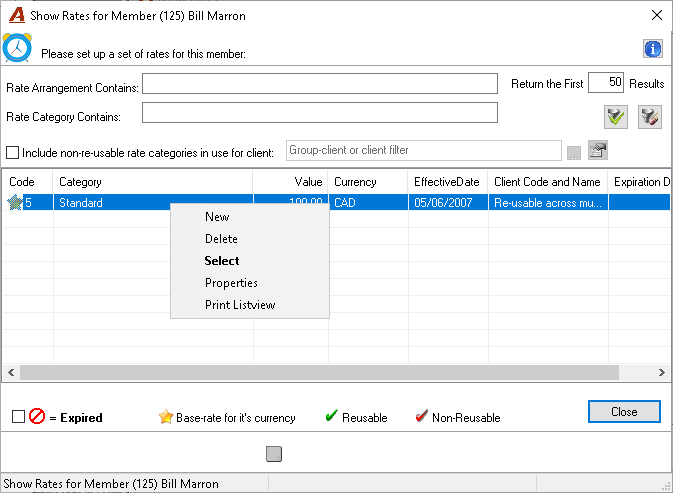Choose Delete from the context menu
The image size is (673, 493).
point(250,239)
